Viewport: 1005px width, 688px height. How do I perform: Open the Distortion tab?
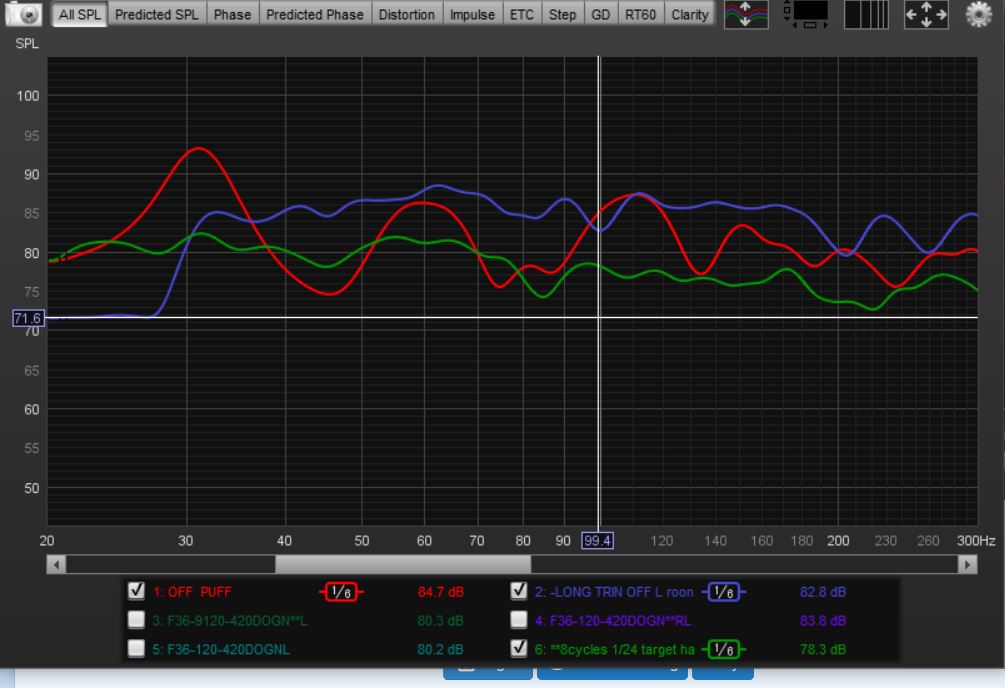pos(406,15)
